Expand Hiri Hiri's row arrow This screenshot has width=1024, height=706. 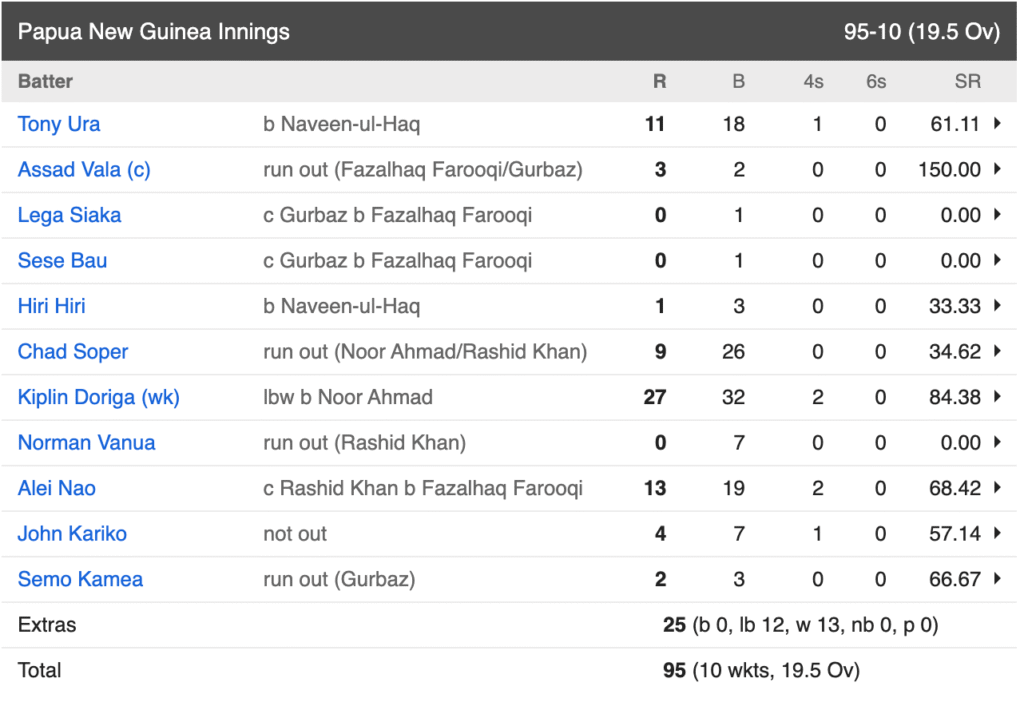click(x=997, y=305)
